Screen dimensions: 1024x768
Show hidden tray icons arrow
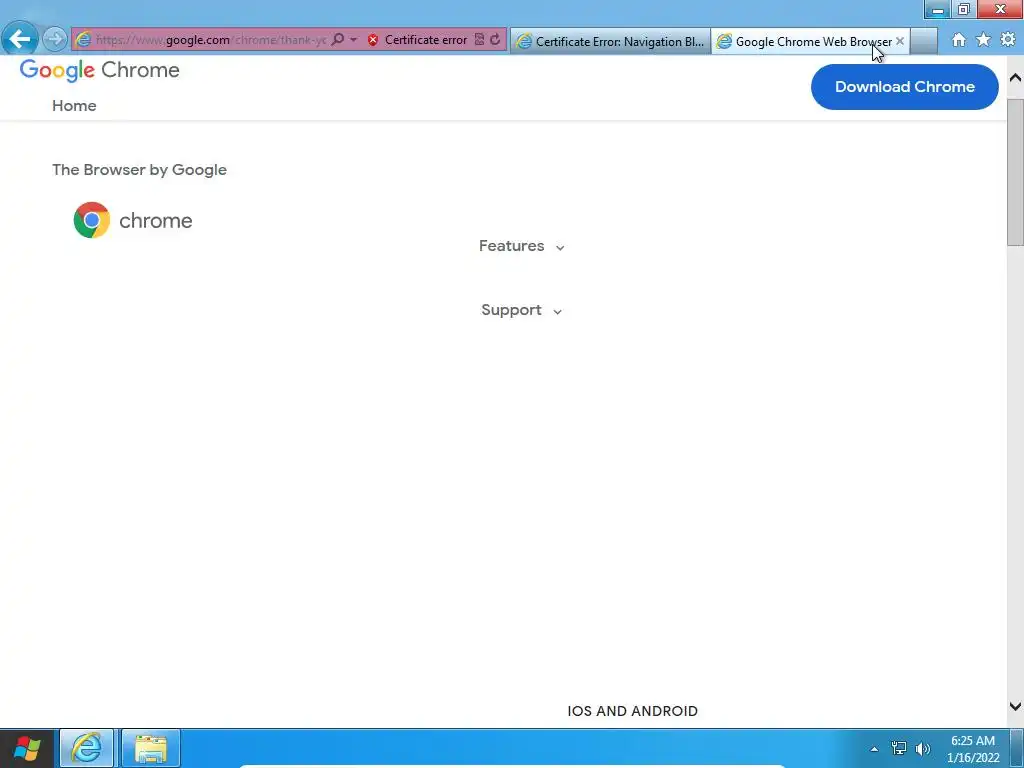(874, 749)
